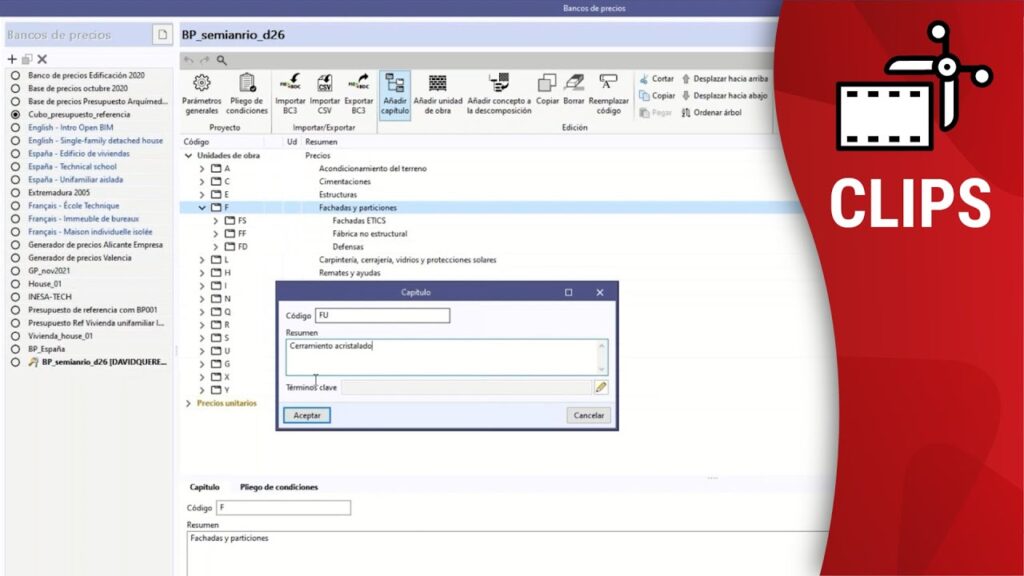This screenshot has width=1024, height=576.
Task: Select the Capítulo tab in bottom panel
Action: (204, 487)
